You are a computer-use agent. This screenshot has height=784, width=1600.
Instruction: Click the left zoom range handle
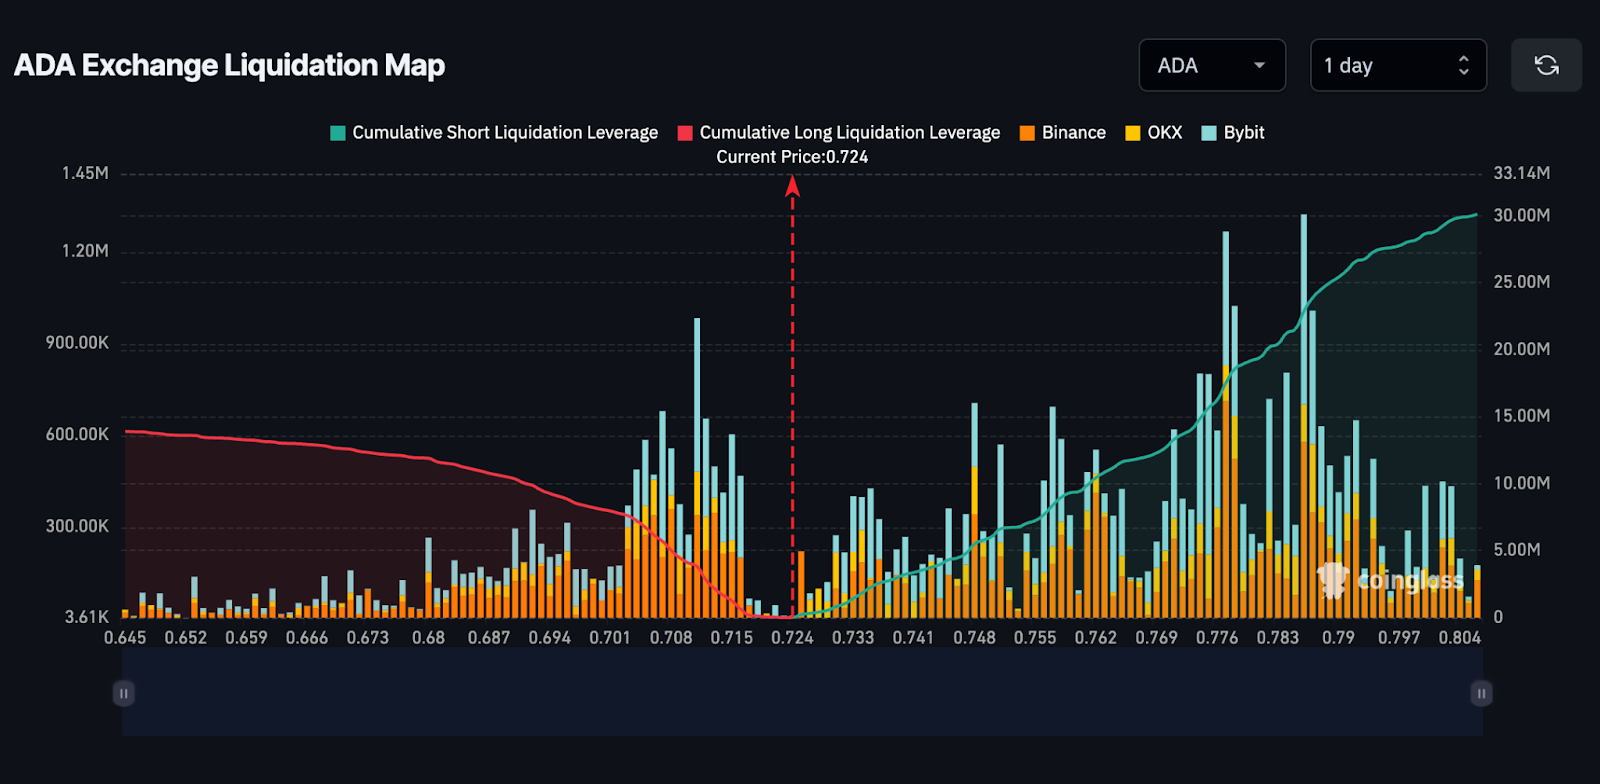click(x=124, y=693)
